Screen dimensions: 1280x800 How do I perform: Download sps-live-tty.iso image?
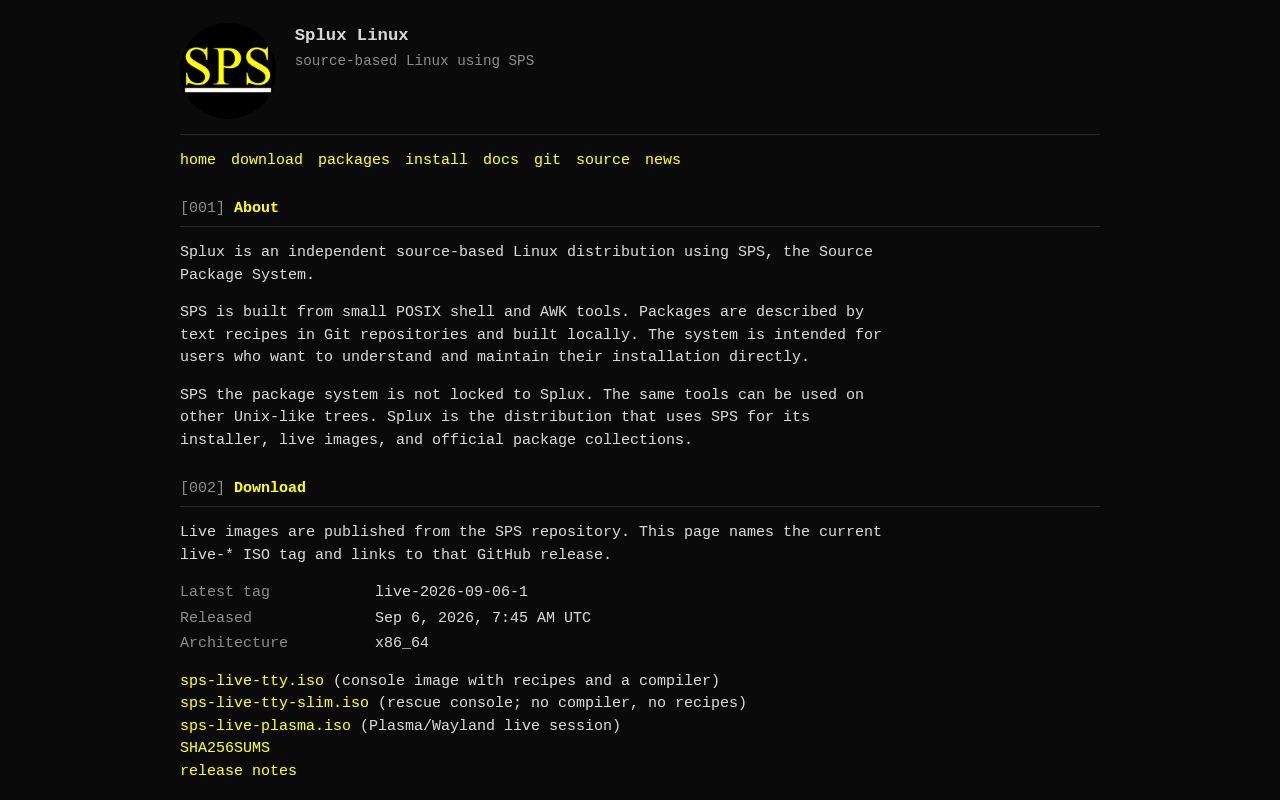point(252,681)
